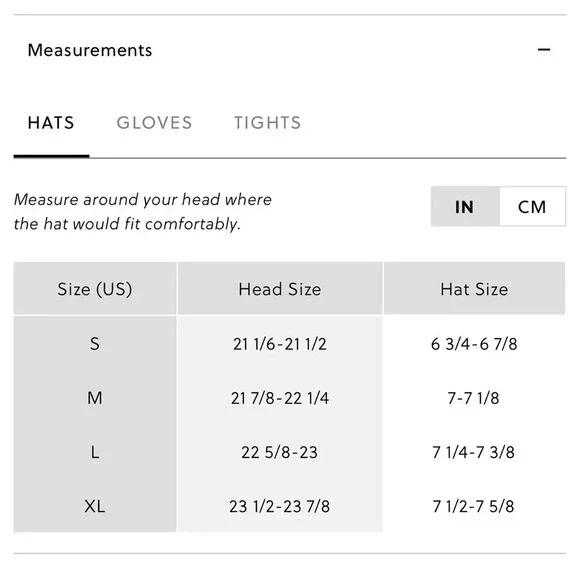Click the head measuring instruction text
This screenshot has width=580, height=580.
coord(143,212)
